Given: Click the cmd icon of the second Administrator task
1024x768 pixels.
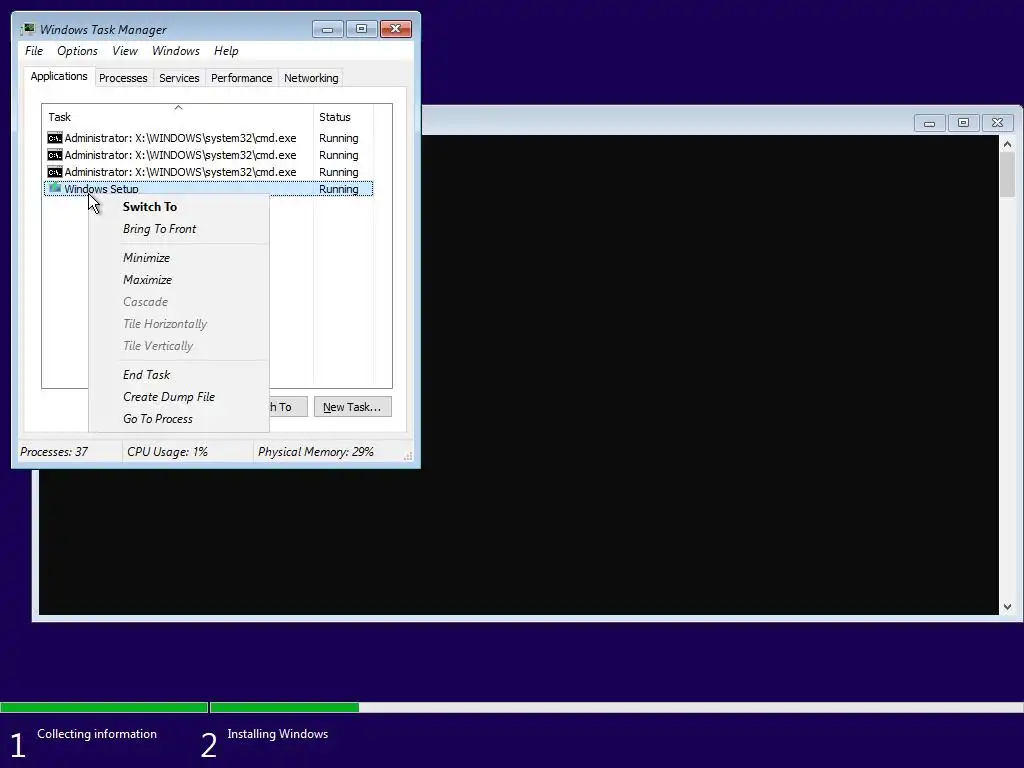Looking at the screenshot, I should [x=55, y=155].
